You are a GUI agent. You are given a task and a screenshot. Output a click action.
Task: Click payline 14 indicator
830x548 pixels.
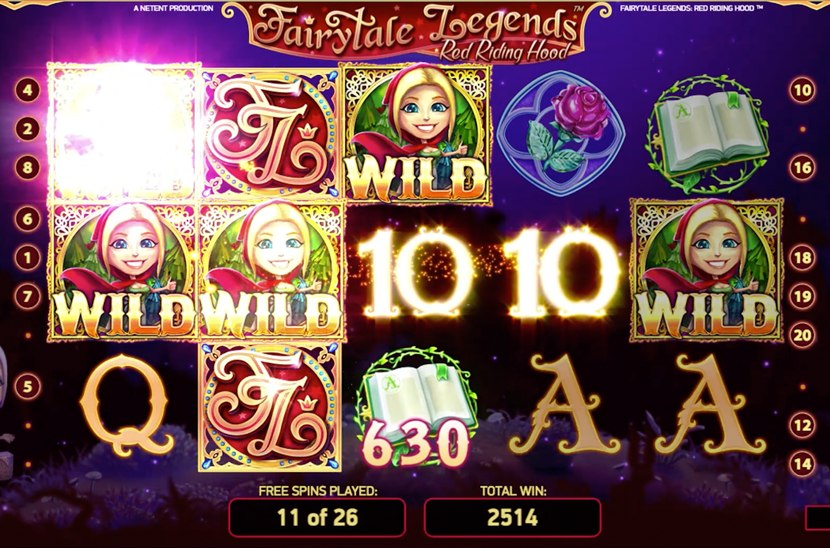click(802, 464)
